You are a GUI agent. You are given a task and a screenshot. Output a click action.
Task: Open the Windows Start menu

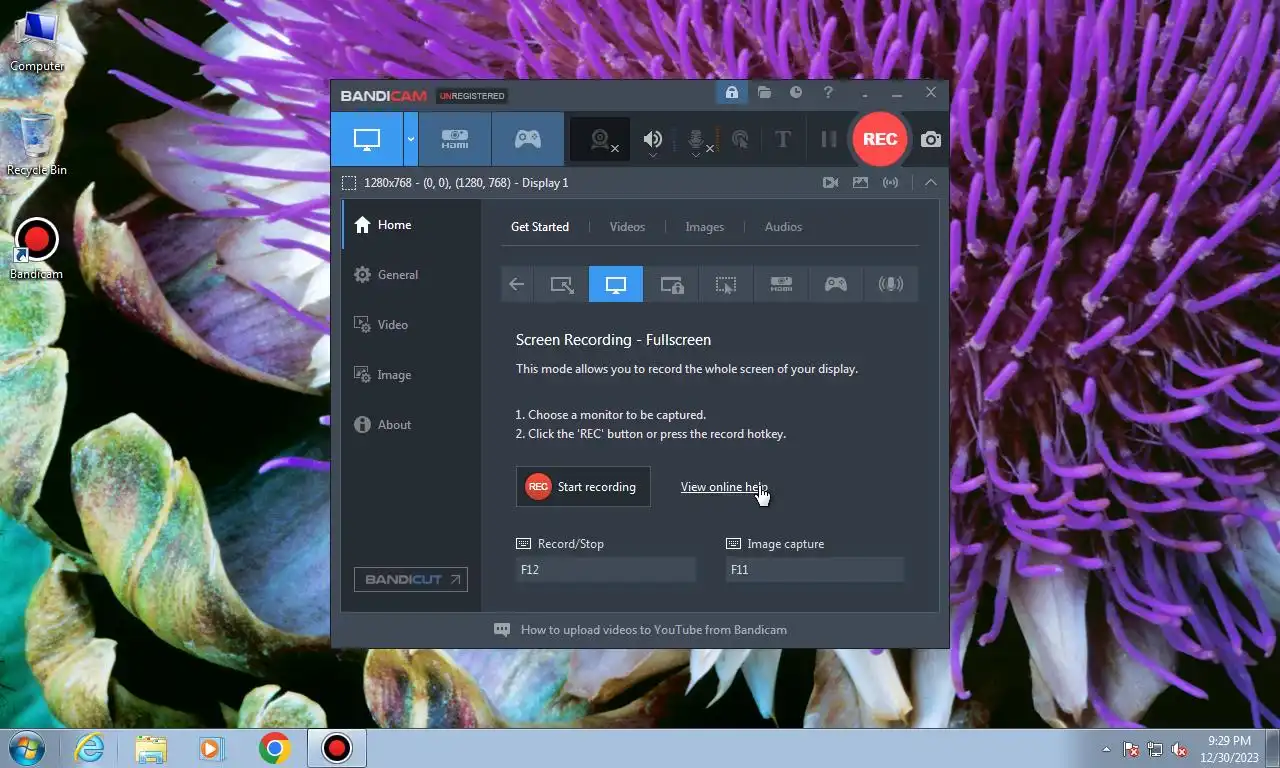pyautogui.click(x=25, y=748)
